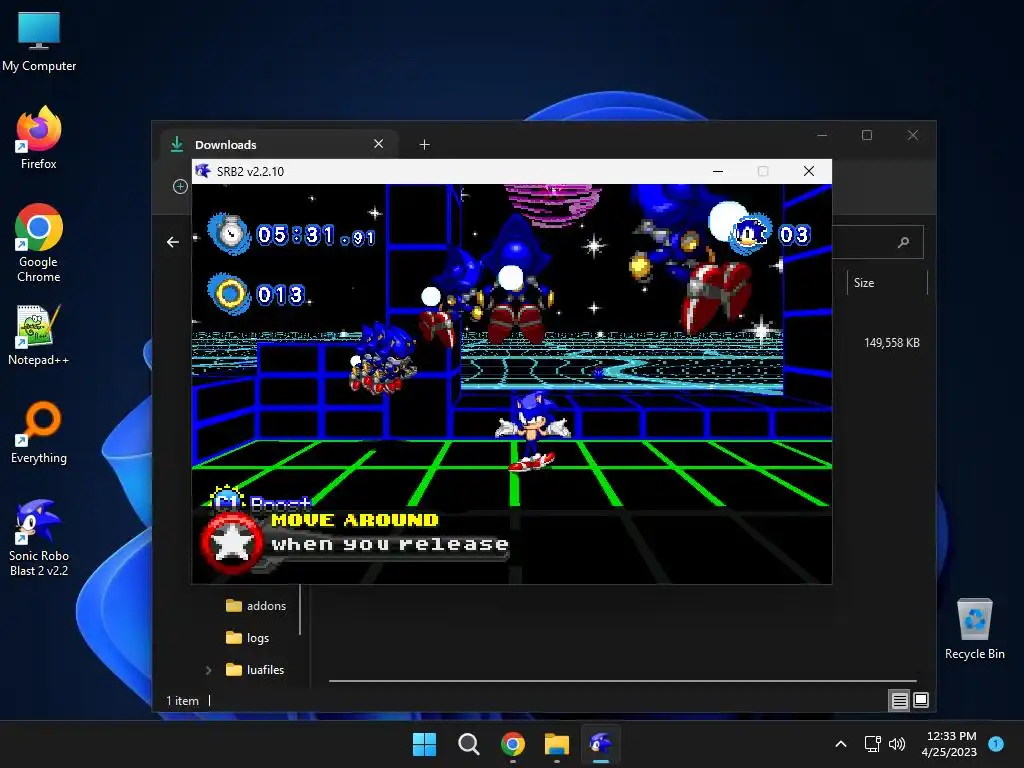The image size is (1024, 768).
Task: Add a new File Explorer tab
Action: point(424,144)
